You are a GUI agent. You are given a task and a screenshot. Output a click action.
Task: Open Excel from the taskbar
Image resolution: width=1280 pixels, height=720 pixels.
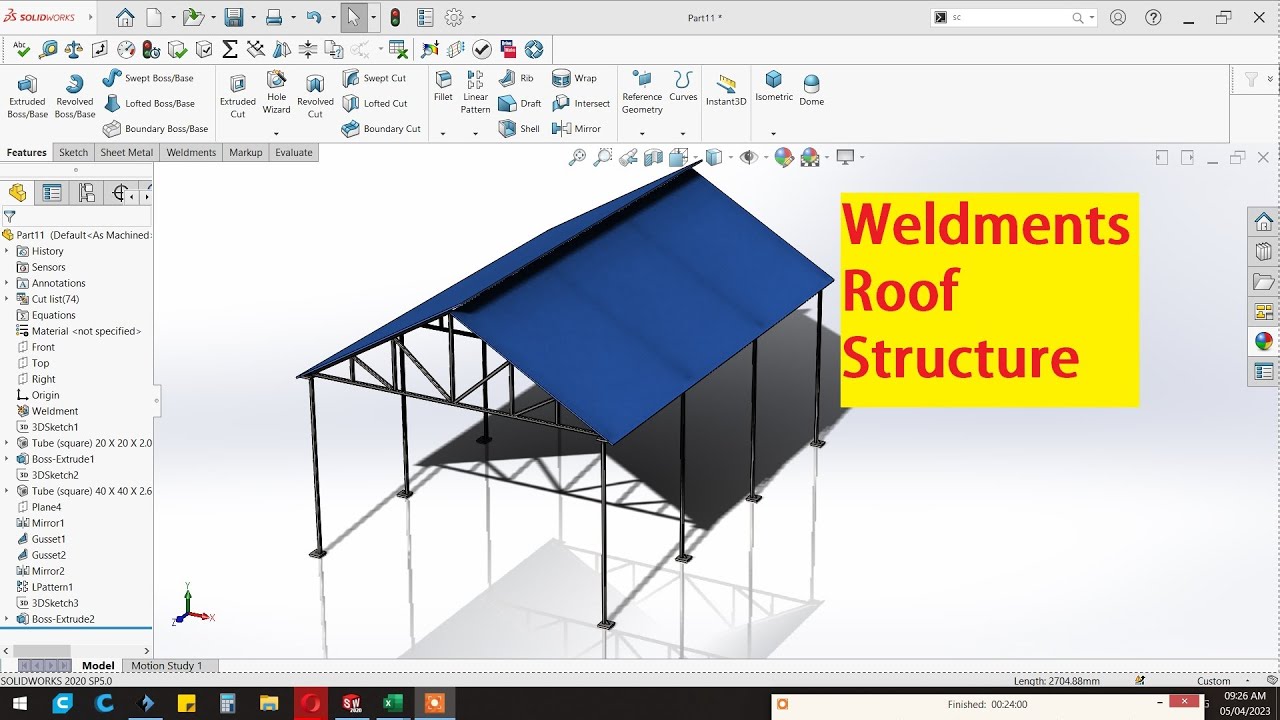point(392,703)
